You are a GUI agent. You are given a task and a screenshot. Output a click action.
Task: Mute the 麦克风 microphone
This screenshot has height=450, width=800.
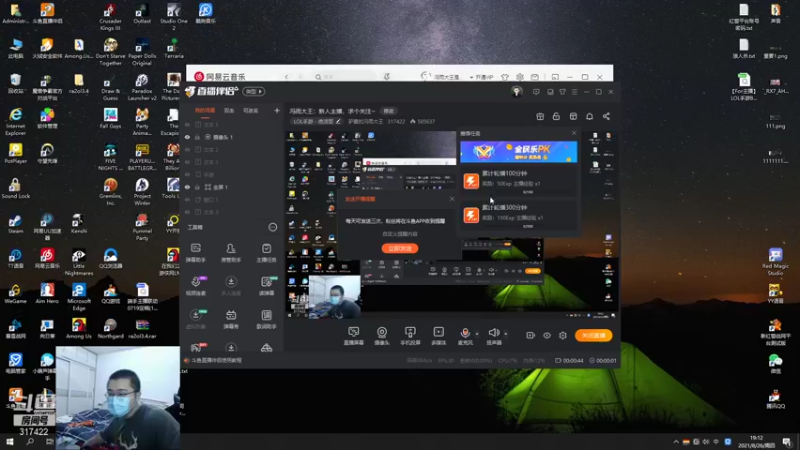(465, 336)
